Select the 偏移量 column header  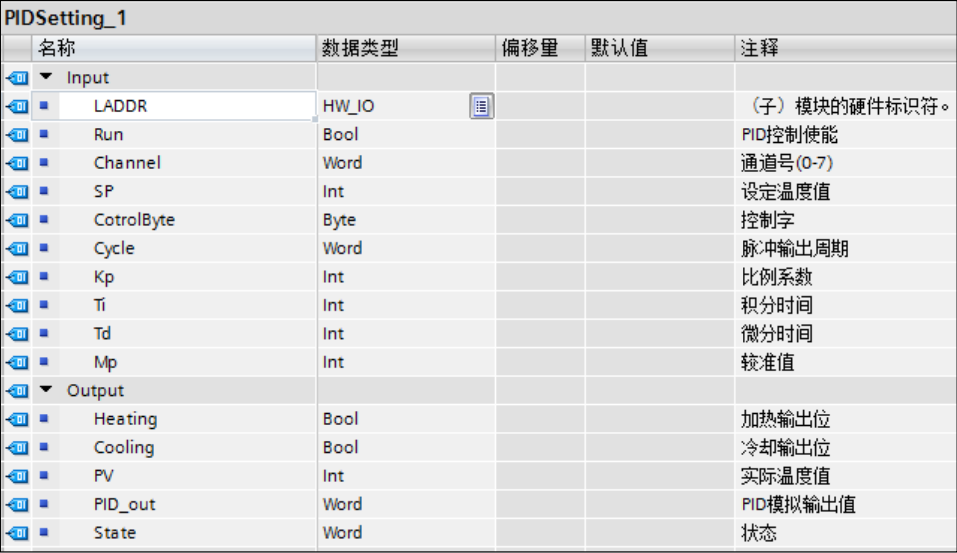(x=541, y=48)
